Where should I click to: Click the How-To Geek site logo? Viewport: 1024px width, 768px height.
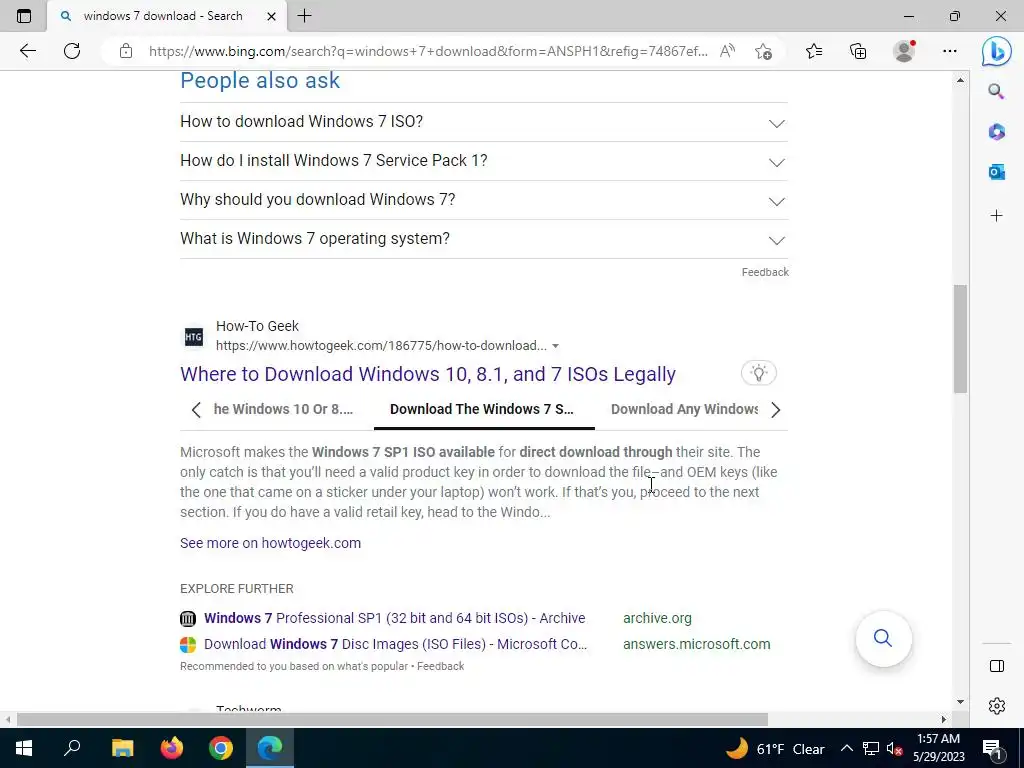[193, 337]
